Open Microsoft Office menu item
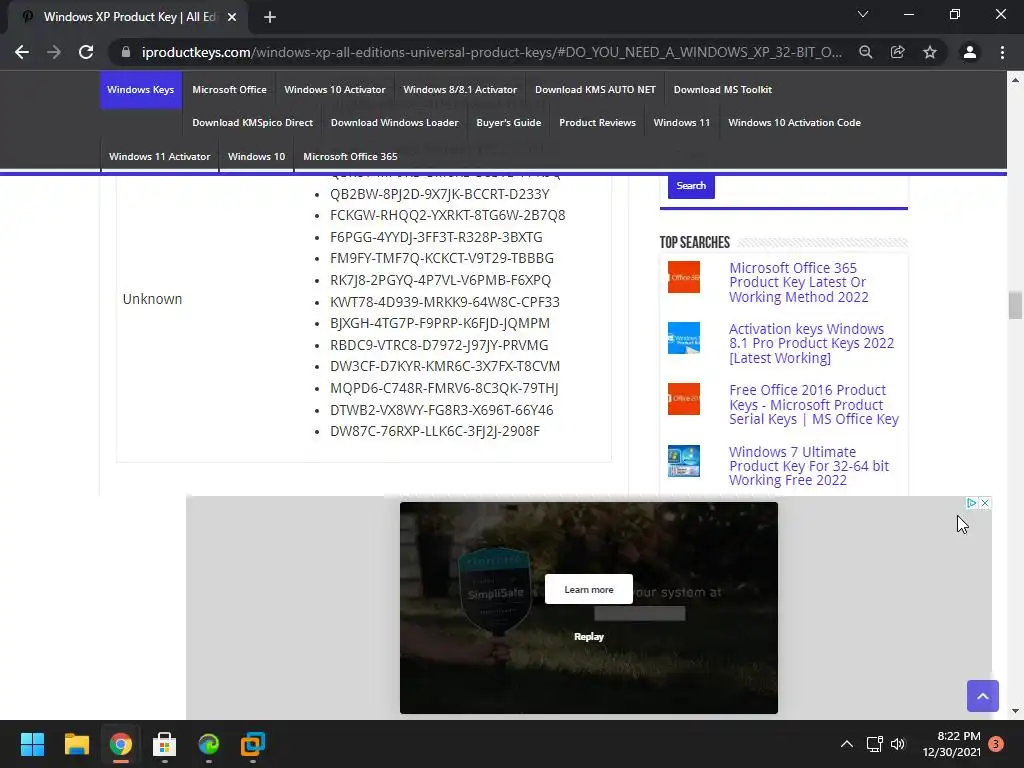Viewport: 1024px width, 768px height. (229, 89)
